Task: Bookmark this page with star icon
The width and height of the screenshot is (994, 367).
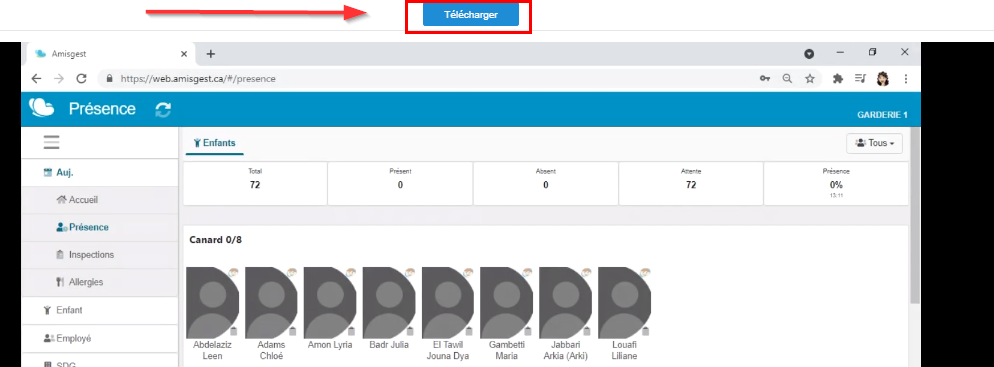Action: pos(810,79)
